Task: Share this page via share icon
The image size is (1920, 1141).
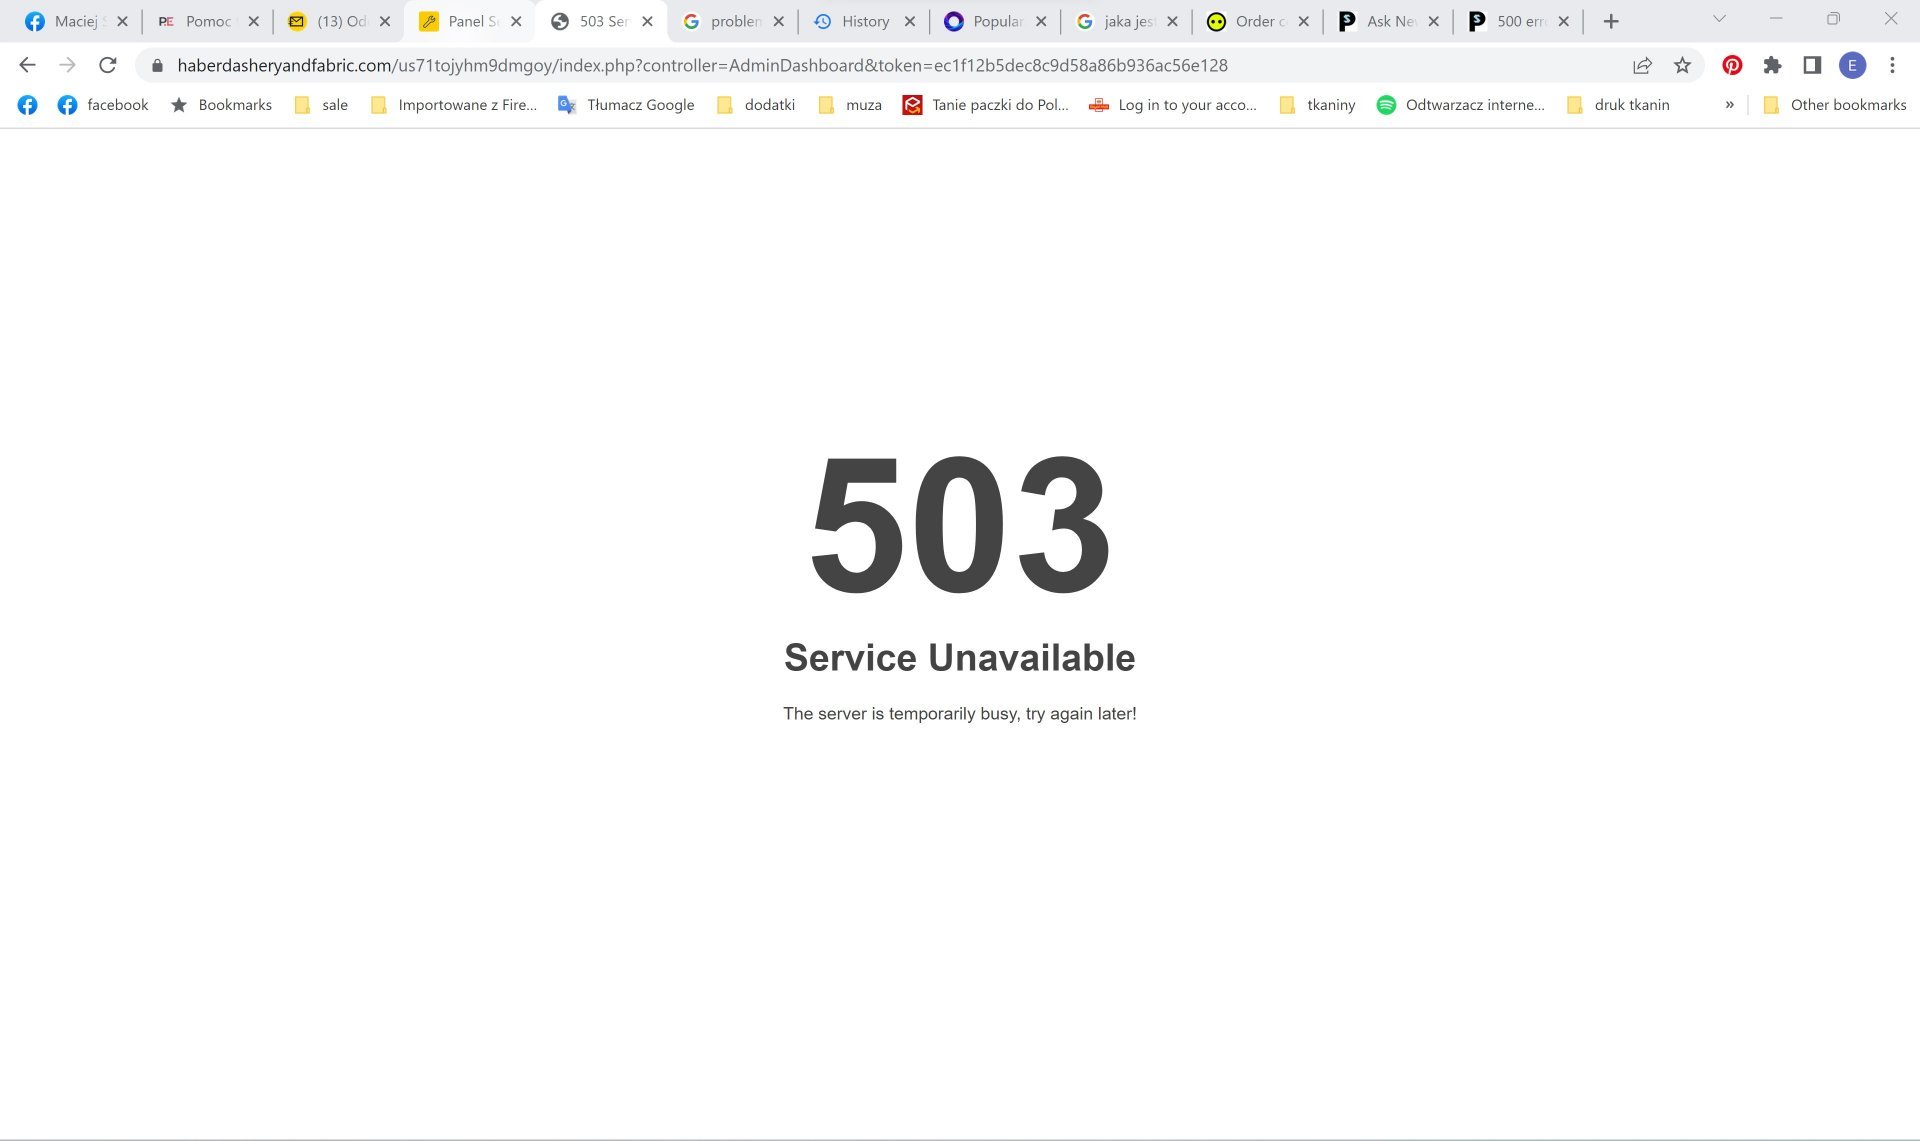Action: click(x=1642, y=65)
